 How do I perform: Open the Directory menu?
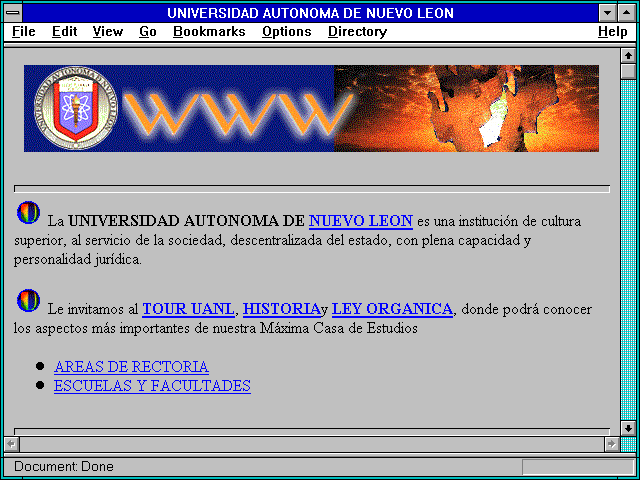click(x=358, y=33)
